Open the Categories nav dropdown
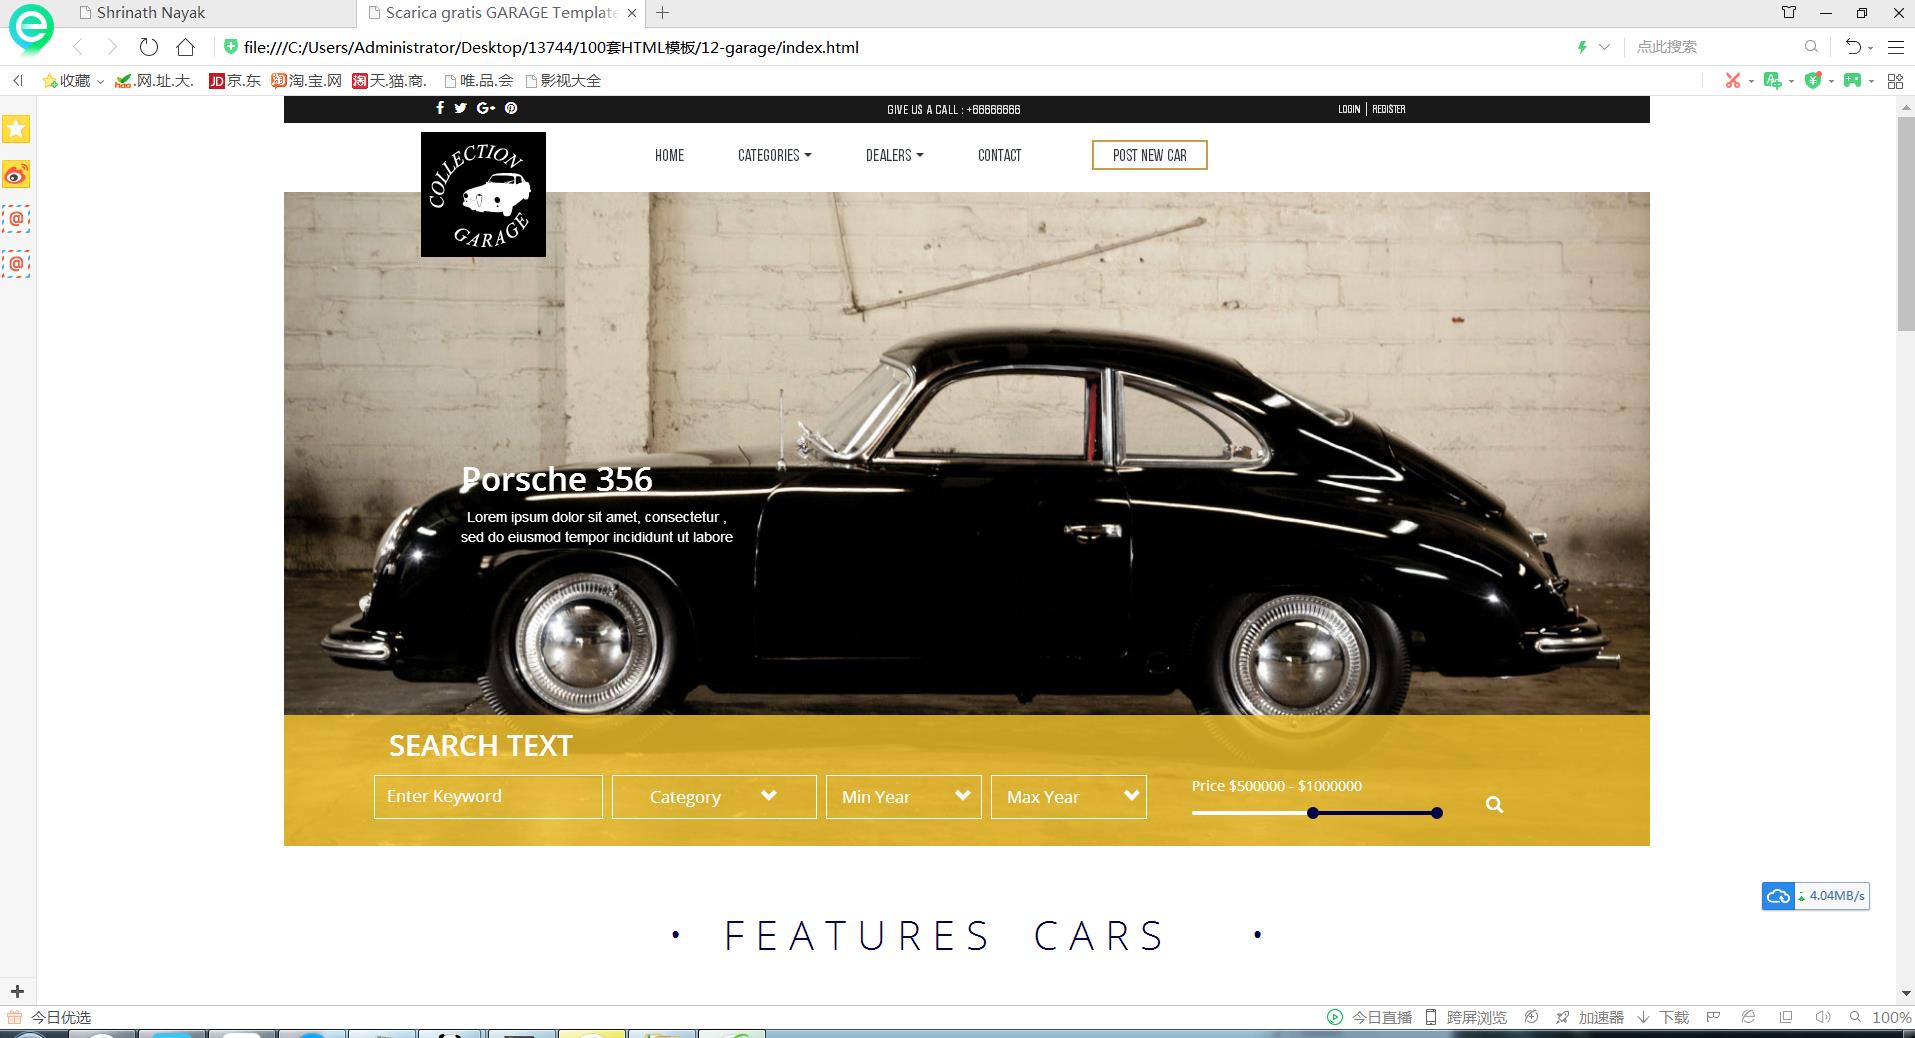 point(775,155)
